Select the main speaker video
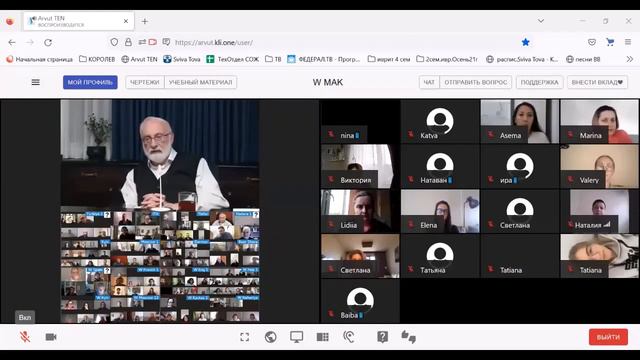This screenshot has height=360, width=640. tap(160, 155)
